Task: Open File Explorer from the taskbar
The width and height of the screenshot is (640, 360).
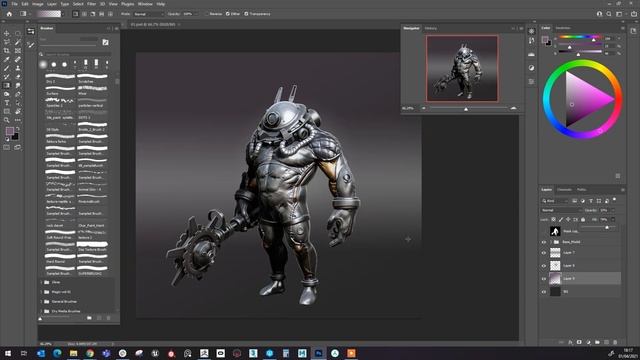Action: click(73, 353)
